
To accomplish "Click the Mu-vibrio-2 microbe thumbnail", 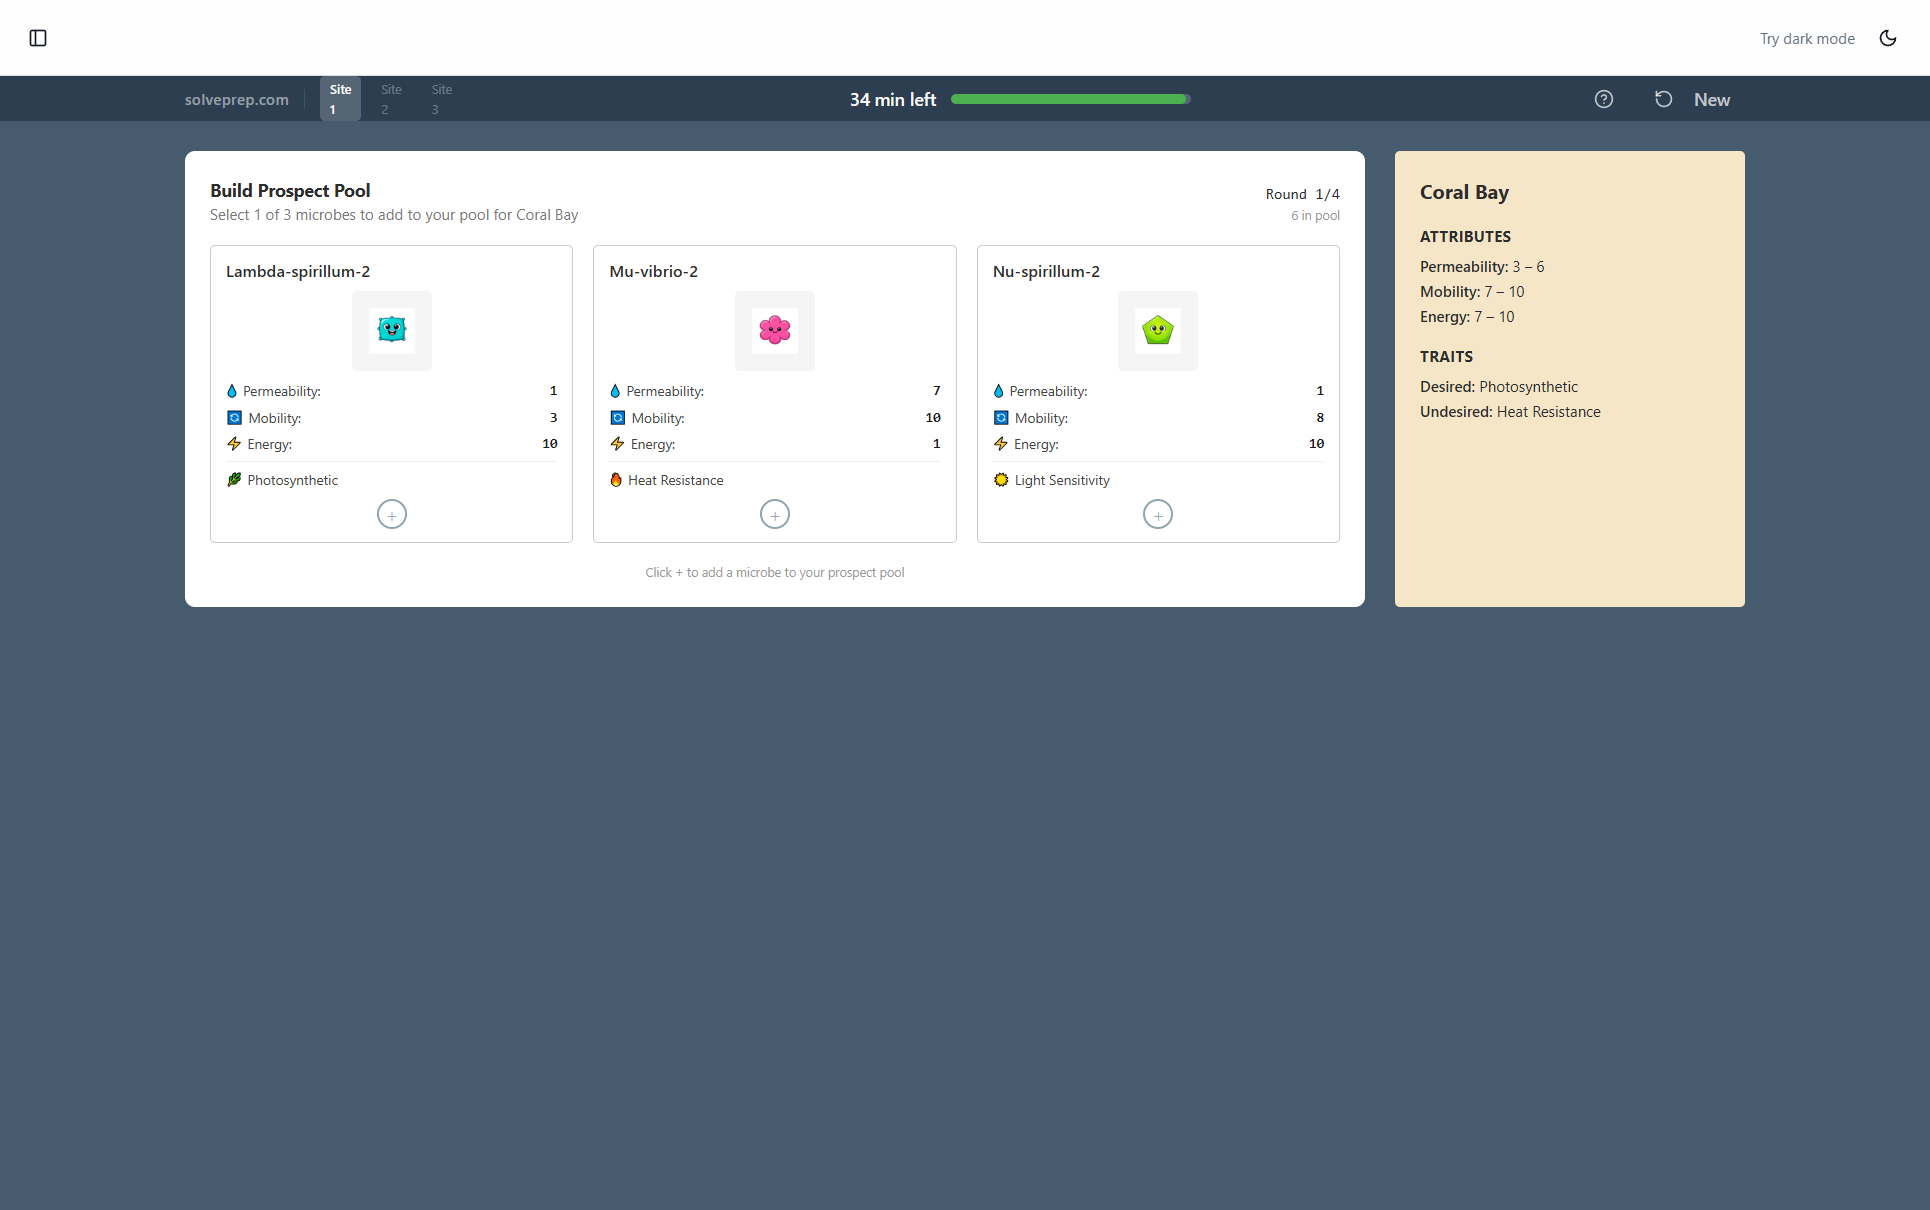I will pyautogui.click(x=774, y=331).
